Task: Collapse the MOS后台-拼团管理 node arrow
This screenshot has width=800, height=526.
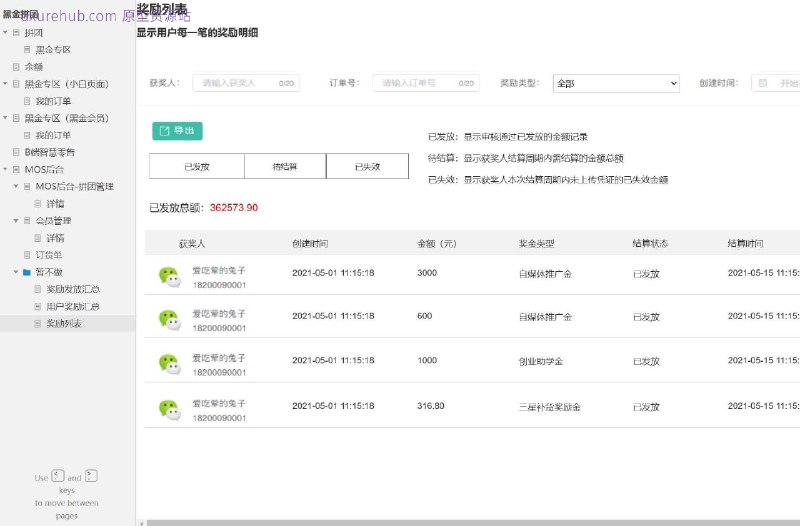Action: click(16, 186)
